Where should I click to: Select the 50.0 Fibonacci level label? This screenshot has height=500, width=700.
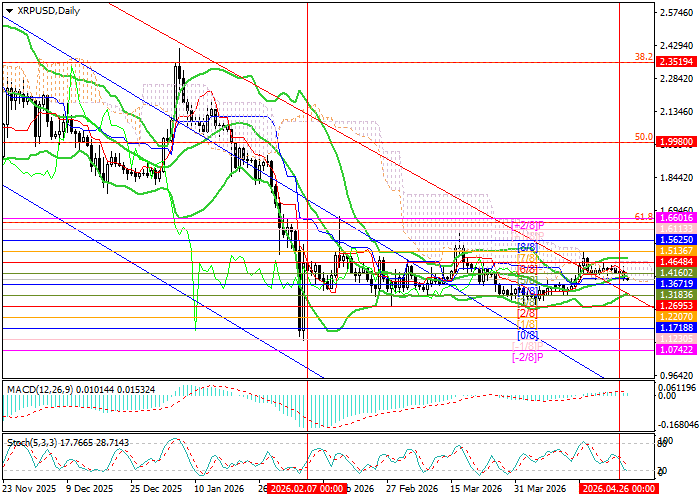click(x=643, y=137)
